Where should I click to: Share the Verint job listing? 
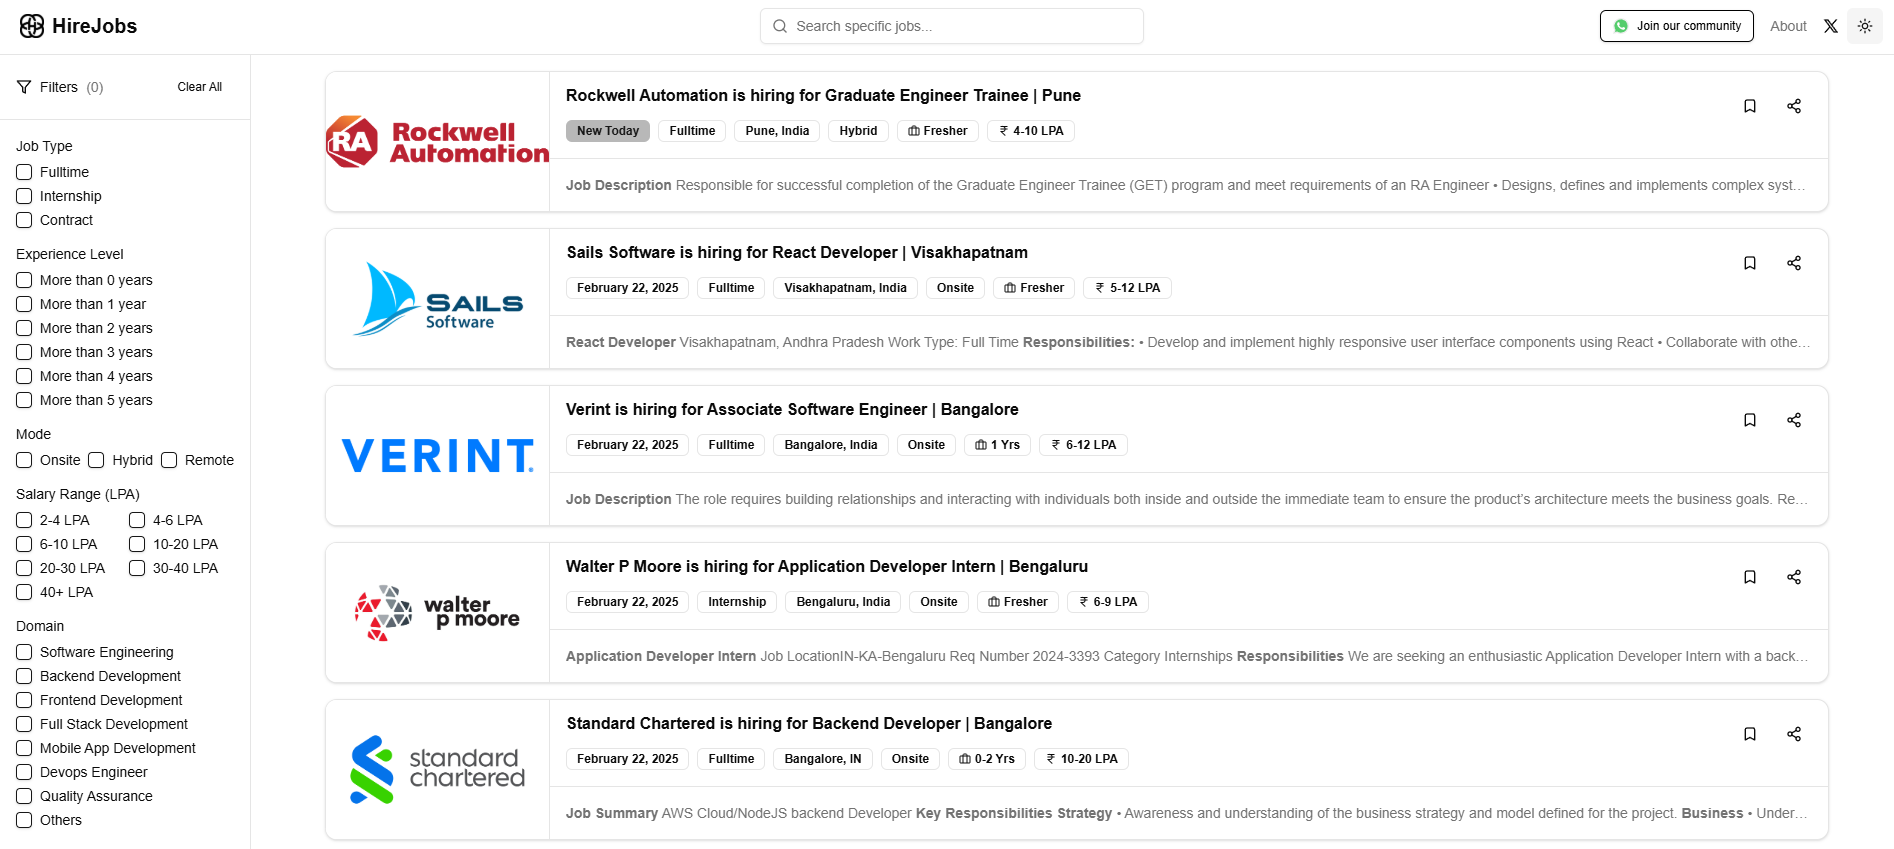(x=1794, y=420)
